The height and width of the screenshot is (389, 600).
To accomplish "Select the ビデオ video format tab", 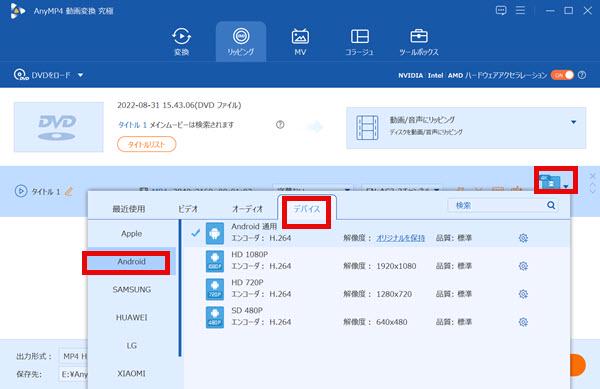I will click(x=188, y=209).
